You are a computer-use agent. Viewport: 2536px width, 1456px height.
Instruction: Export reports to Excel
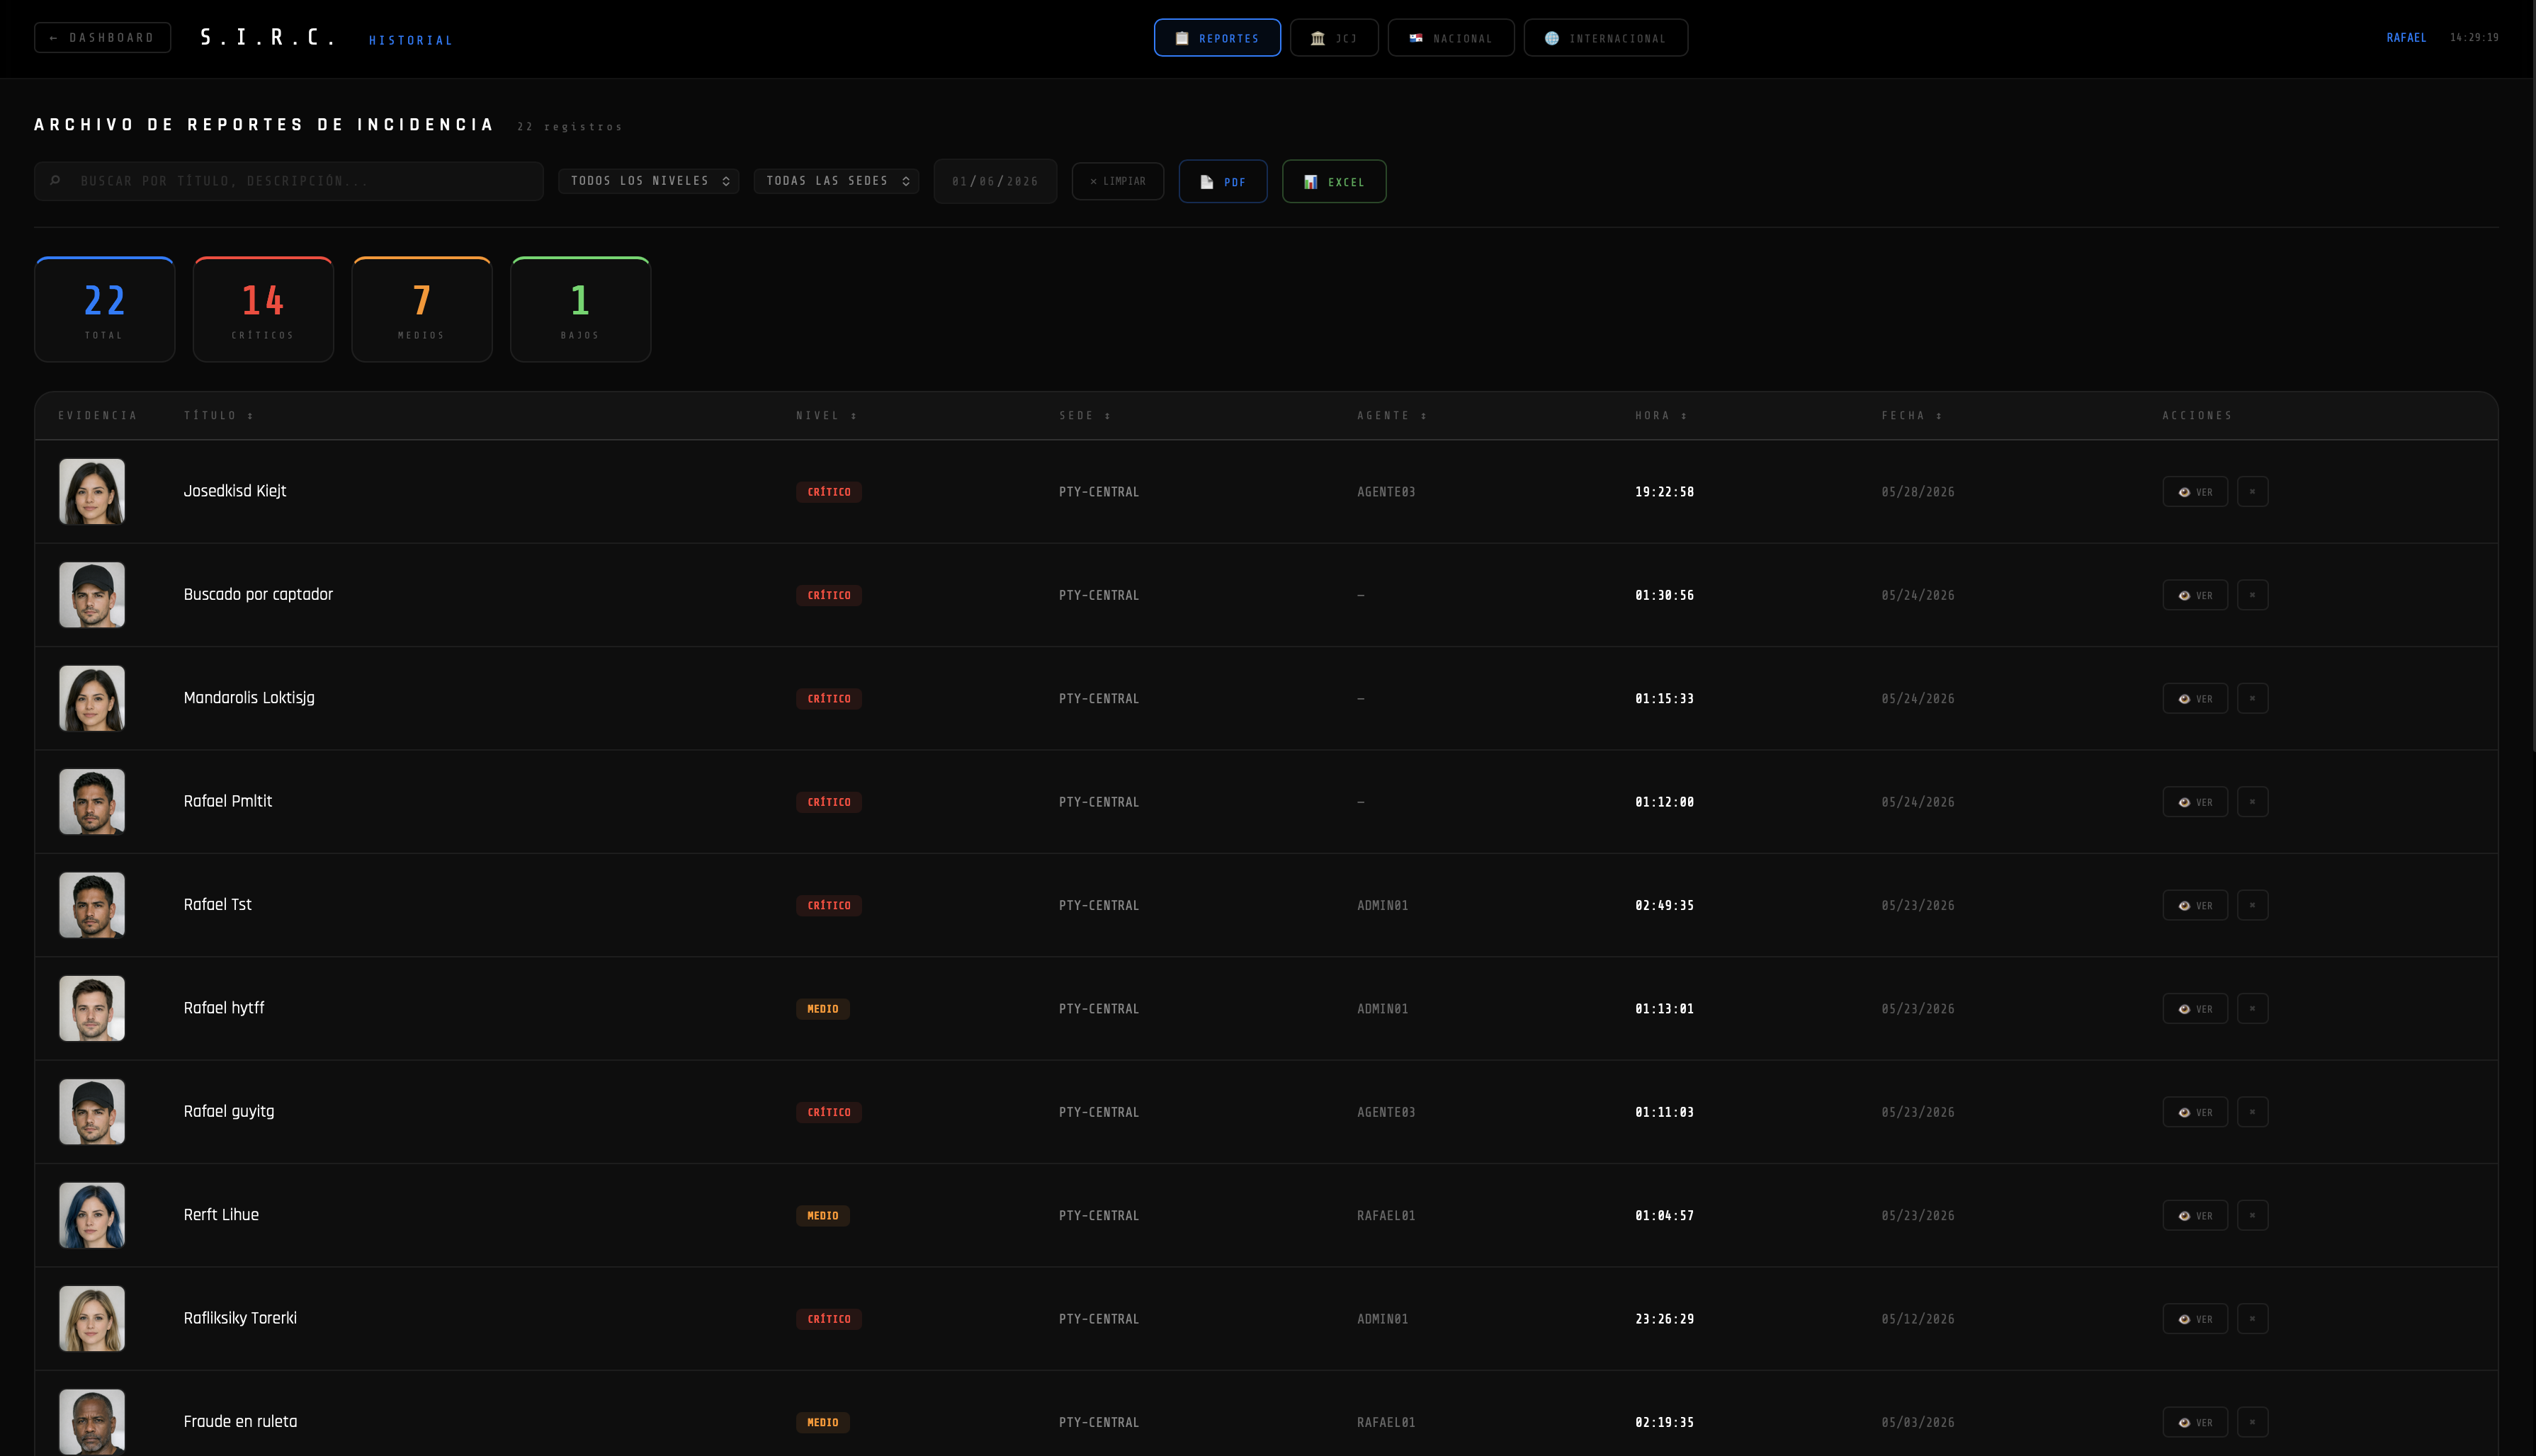coord(1334,181)
